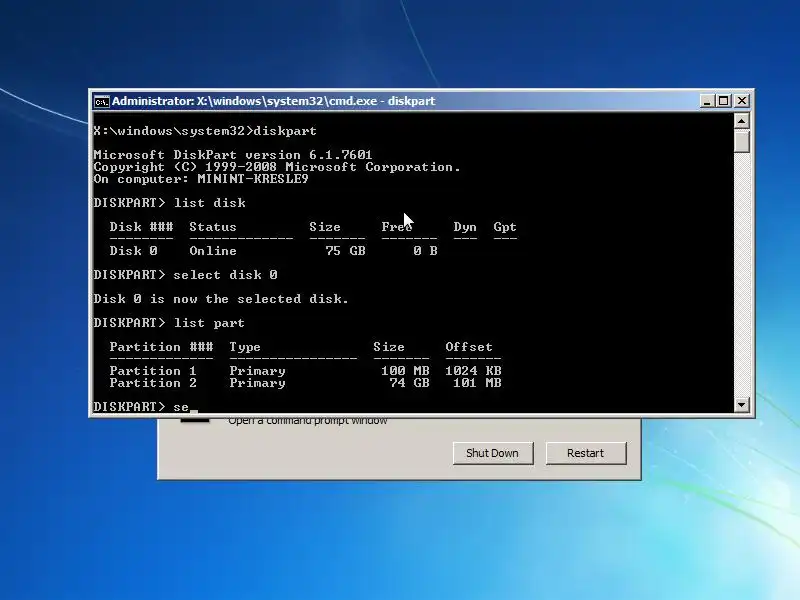
Task: Click the 'Partition ###' column header
Action: 161,346
